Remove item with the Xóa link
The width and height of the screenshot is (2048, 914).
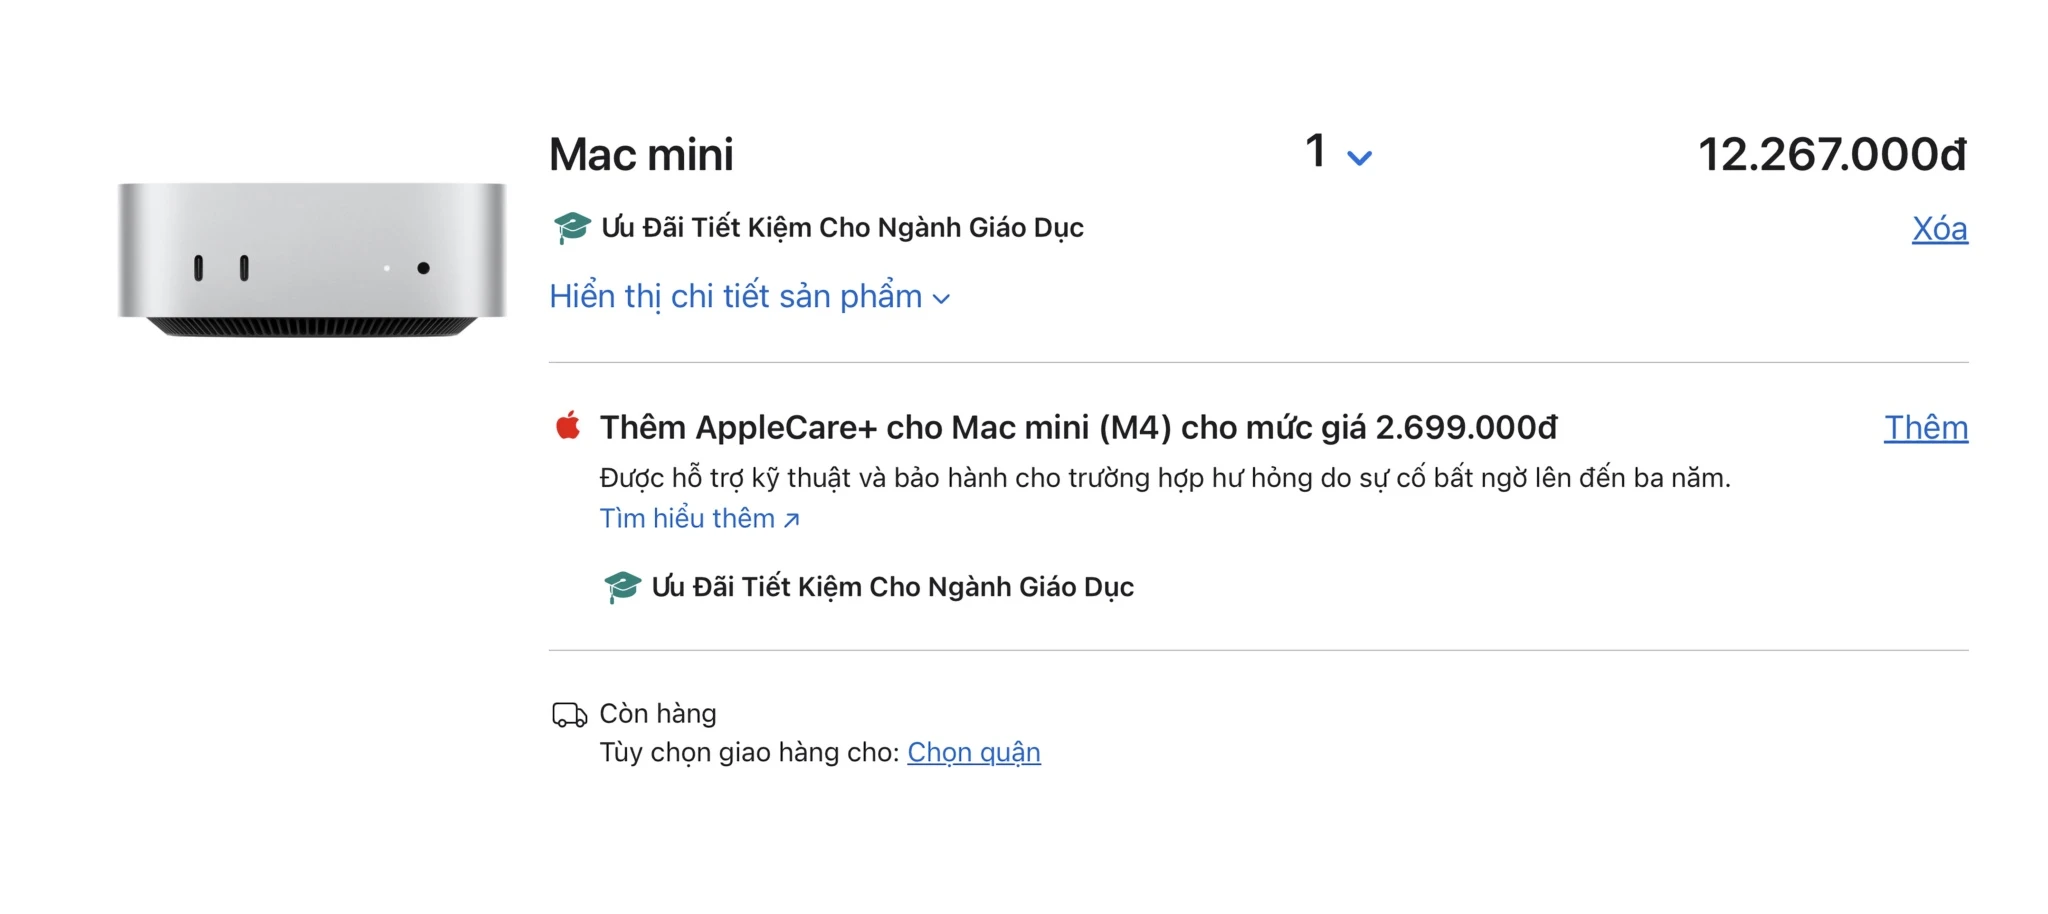point(1939,229)
